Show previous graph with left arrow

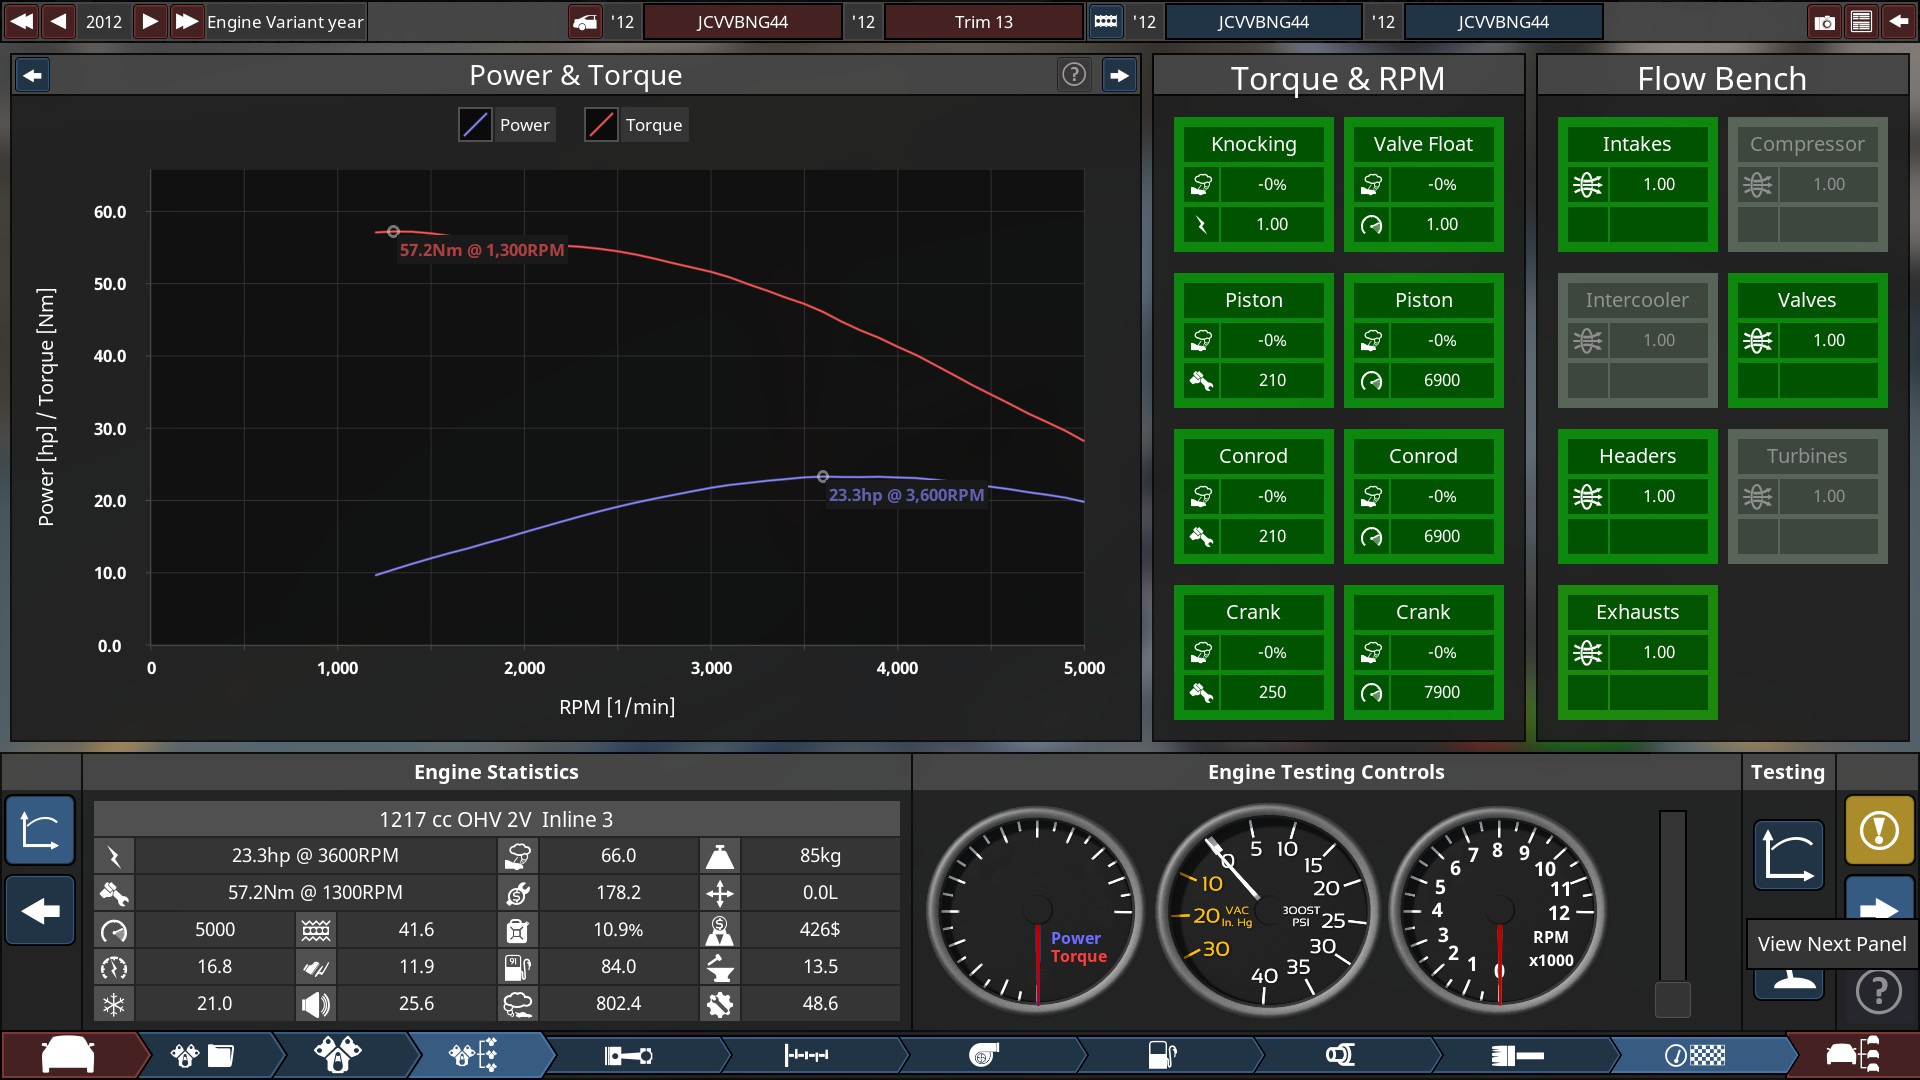pyautogui.click(x=33, y=75)
